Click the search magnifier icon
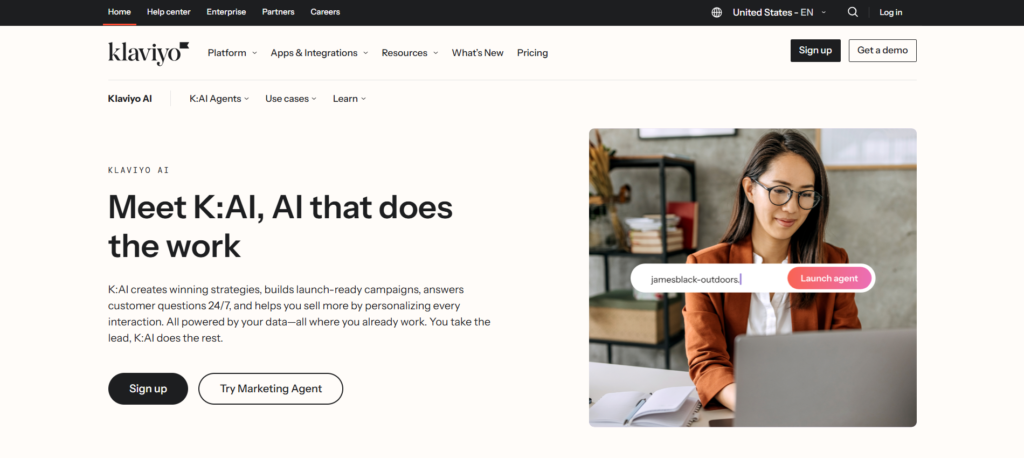This screenshot has width=1024, height=458. click(x=852, y=12)
